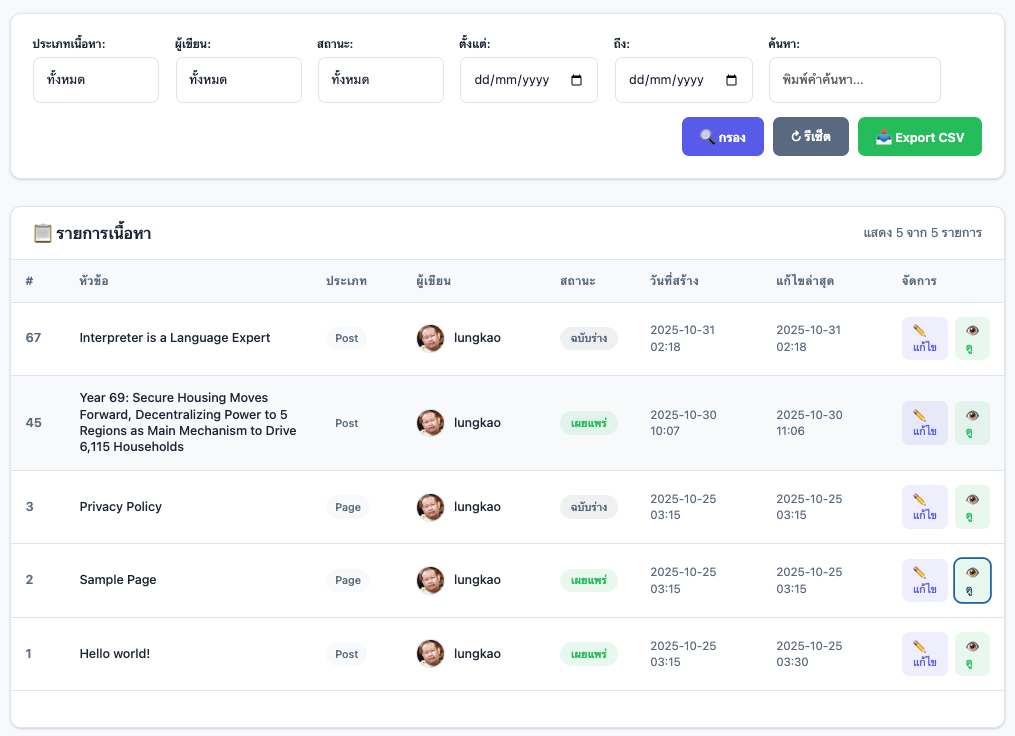Focus the ค้นหา search text field

tap(854, 80)
